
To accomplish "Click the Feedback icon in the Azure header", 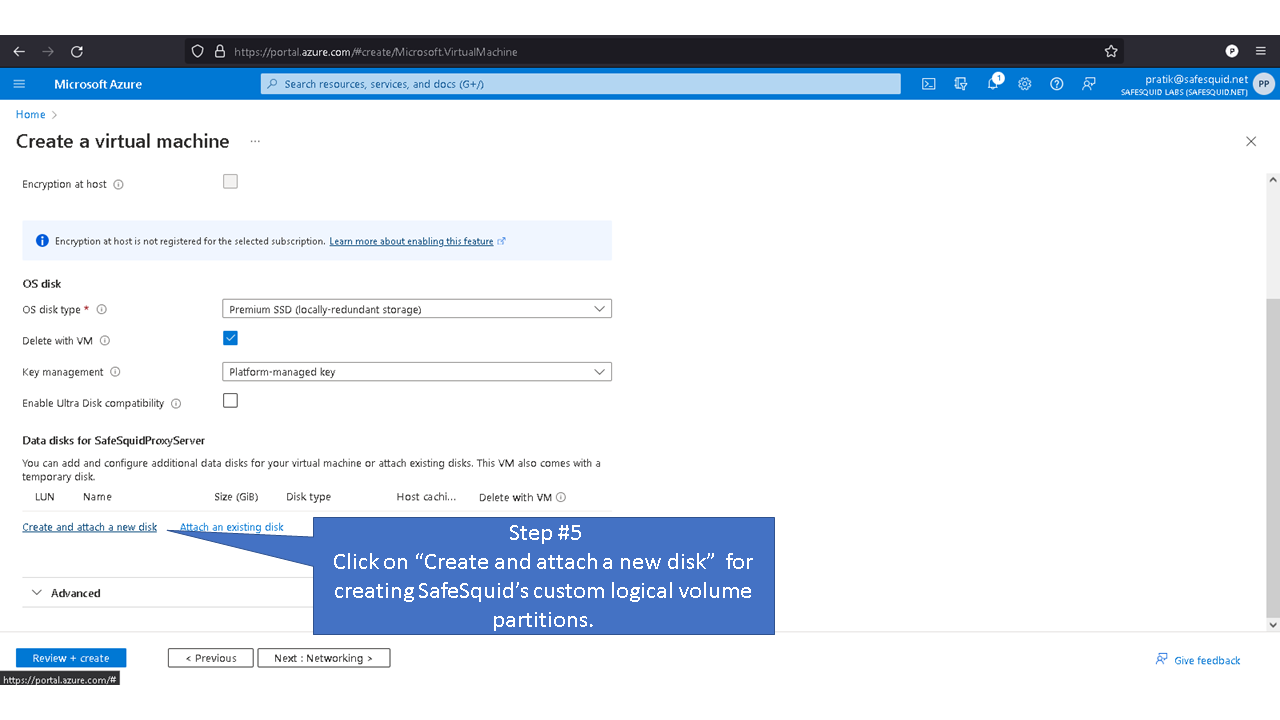I will (x=1089, y=84).
